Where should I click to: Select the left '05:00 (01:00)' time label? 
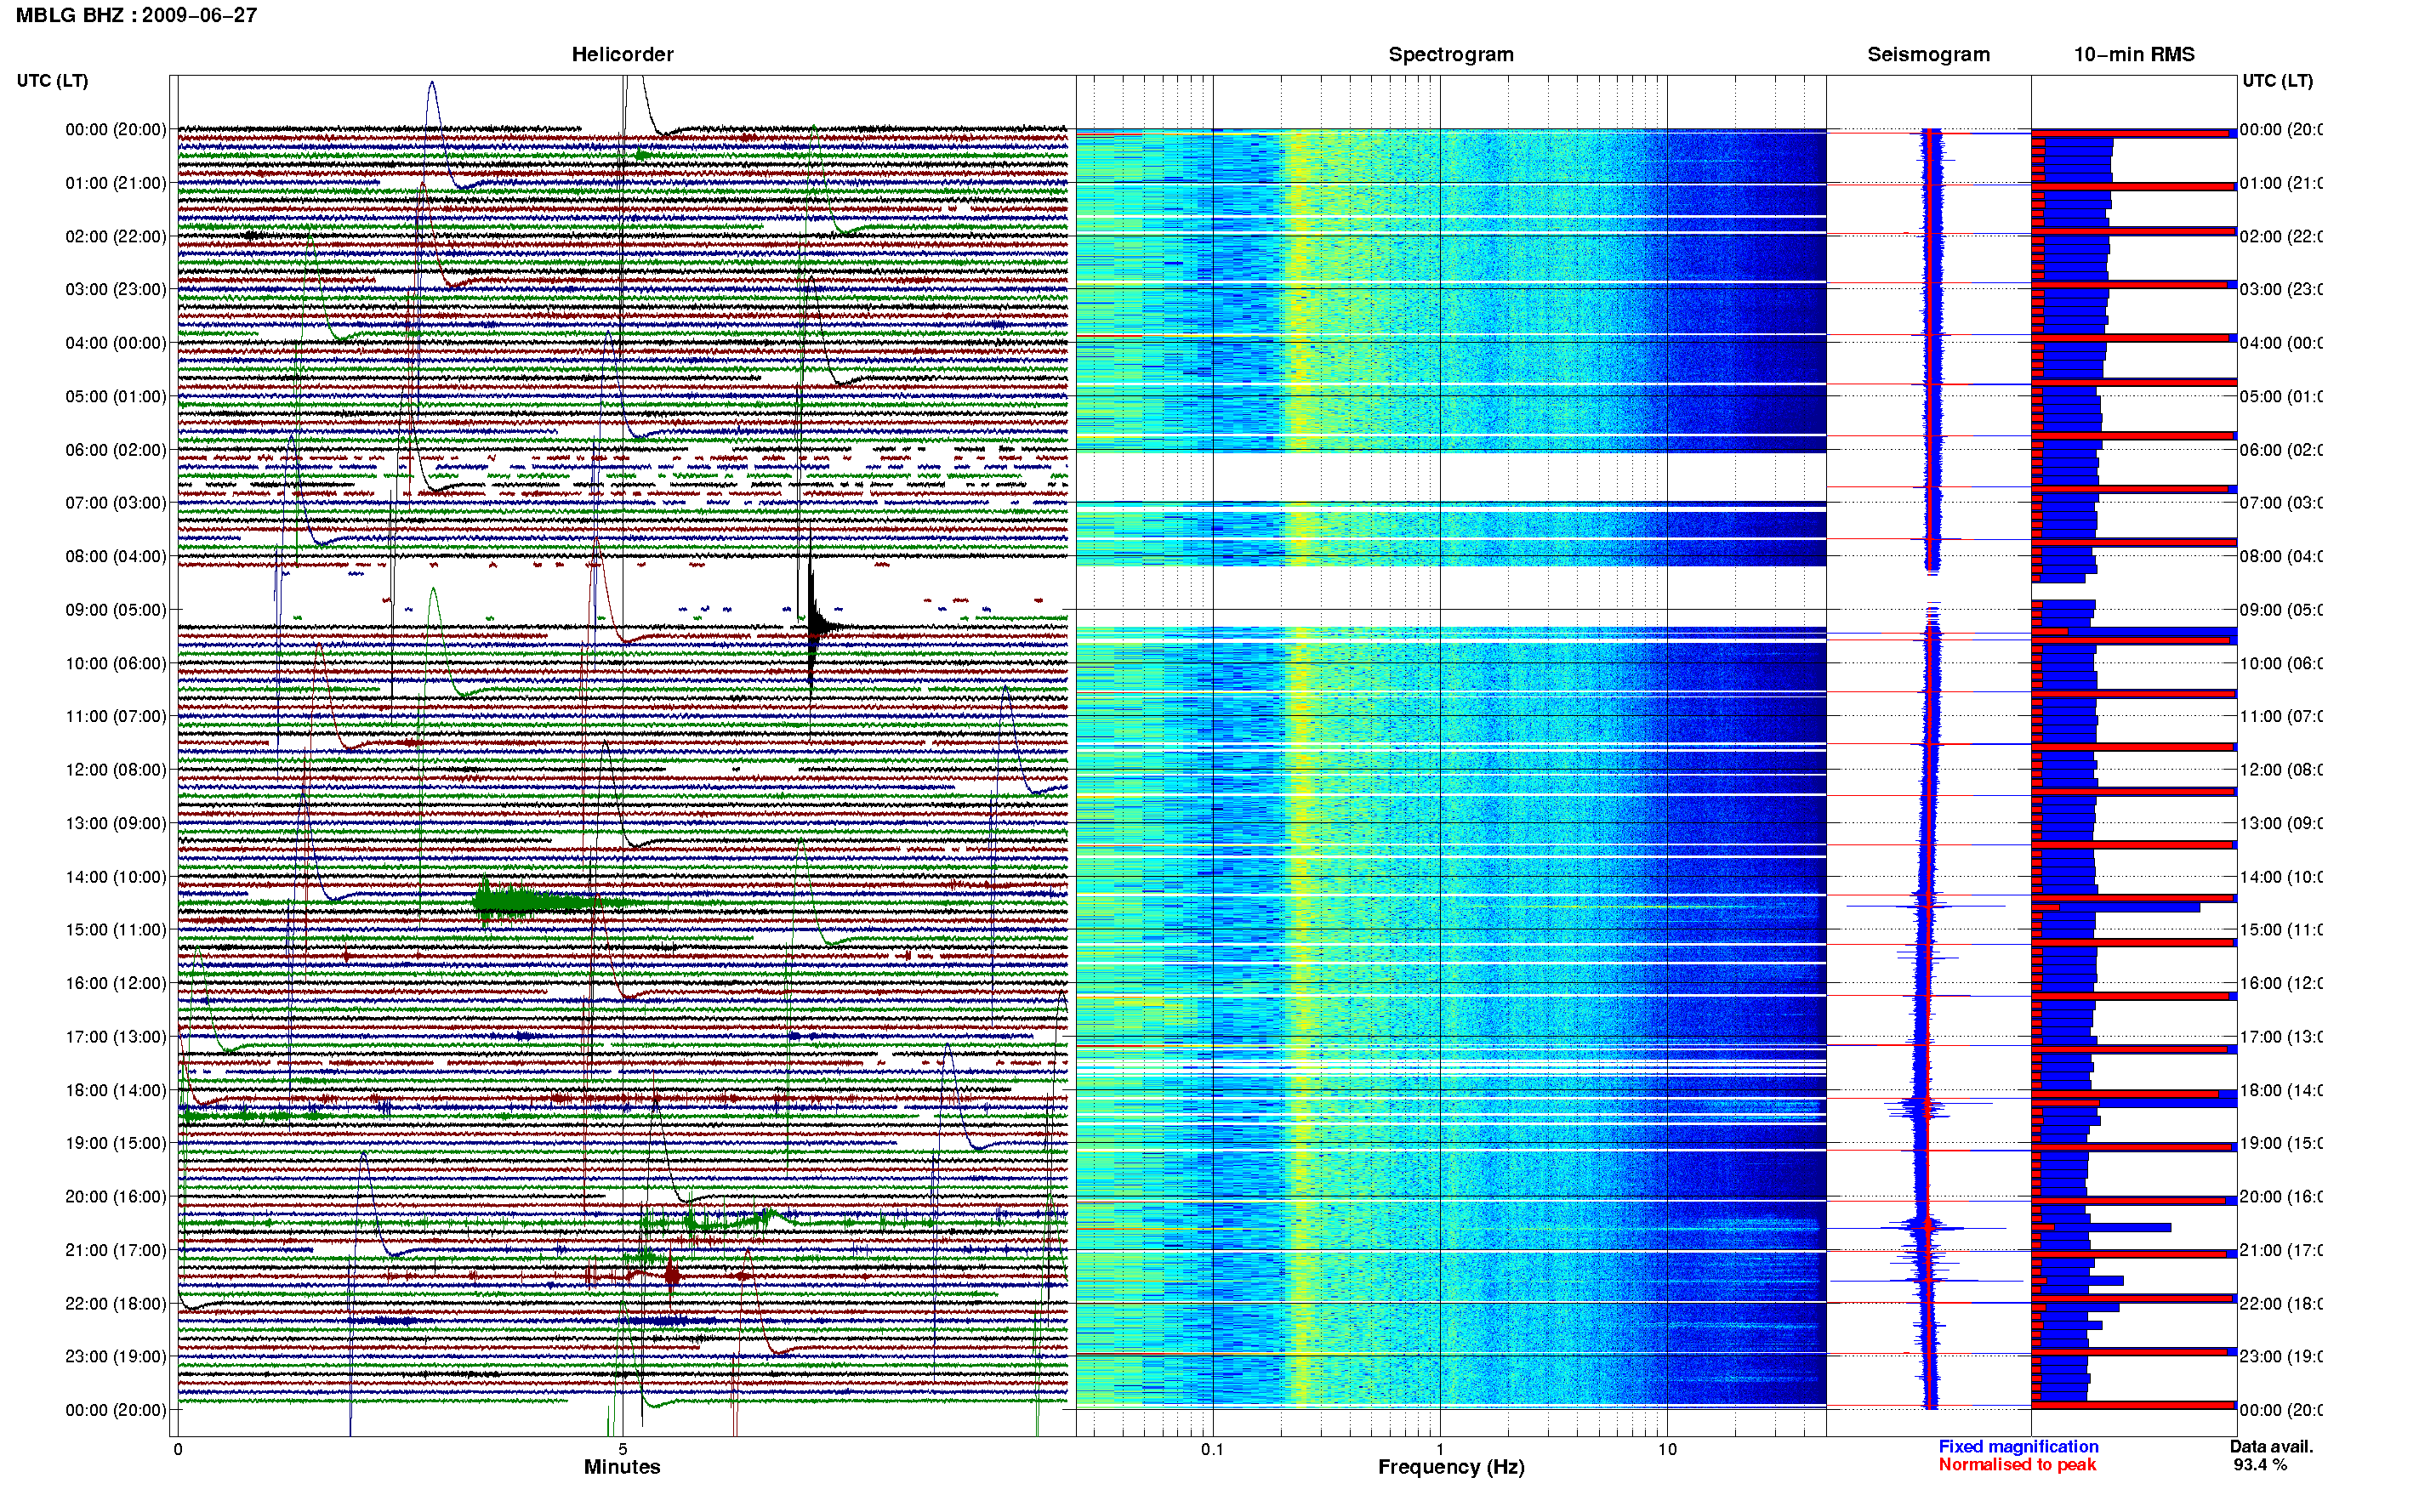click(x=116, y=396)
